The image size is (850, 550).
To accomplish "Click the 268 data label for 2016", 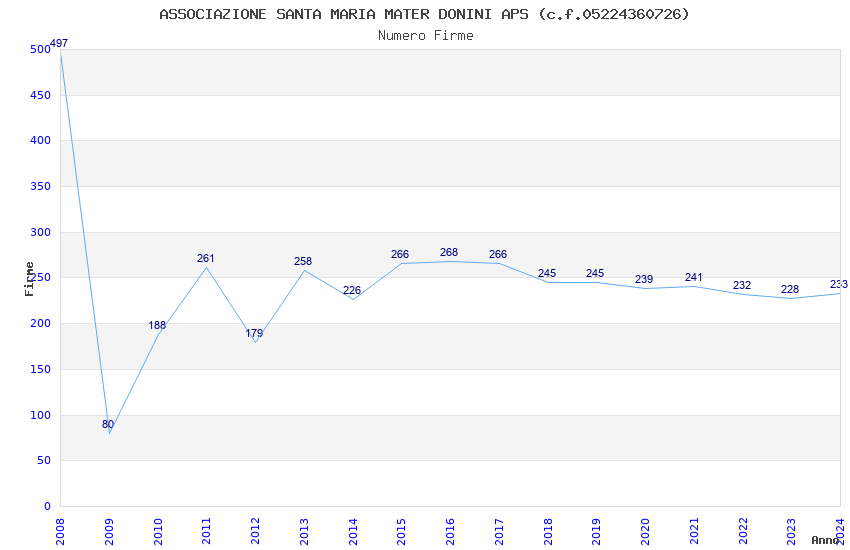I will [x=449, y=253].
